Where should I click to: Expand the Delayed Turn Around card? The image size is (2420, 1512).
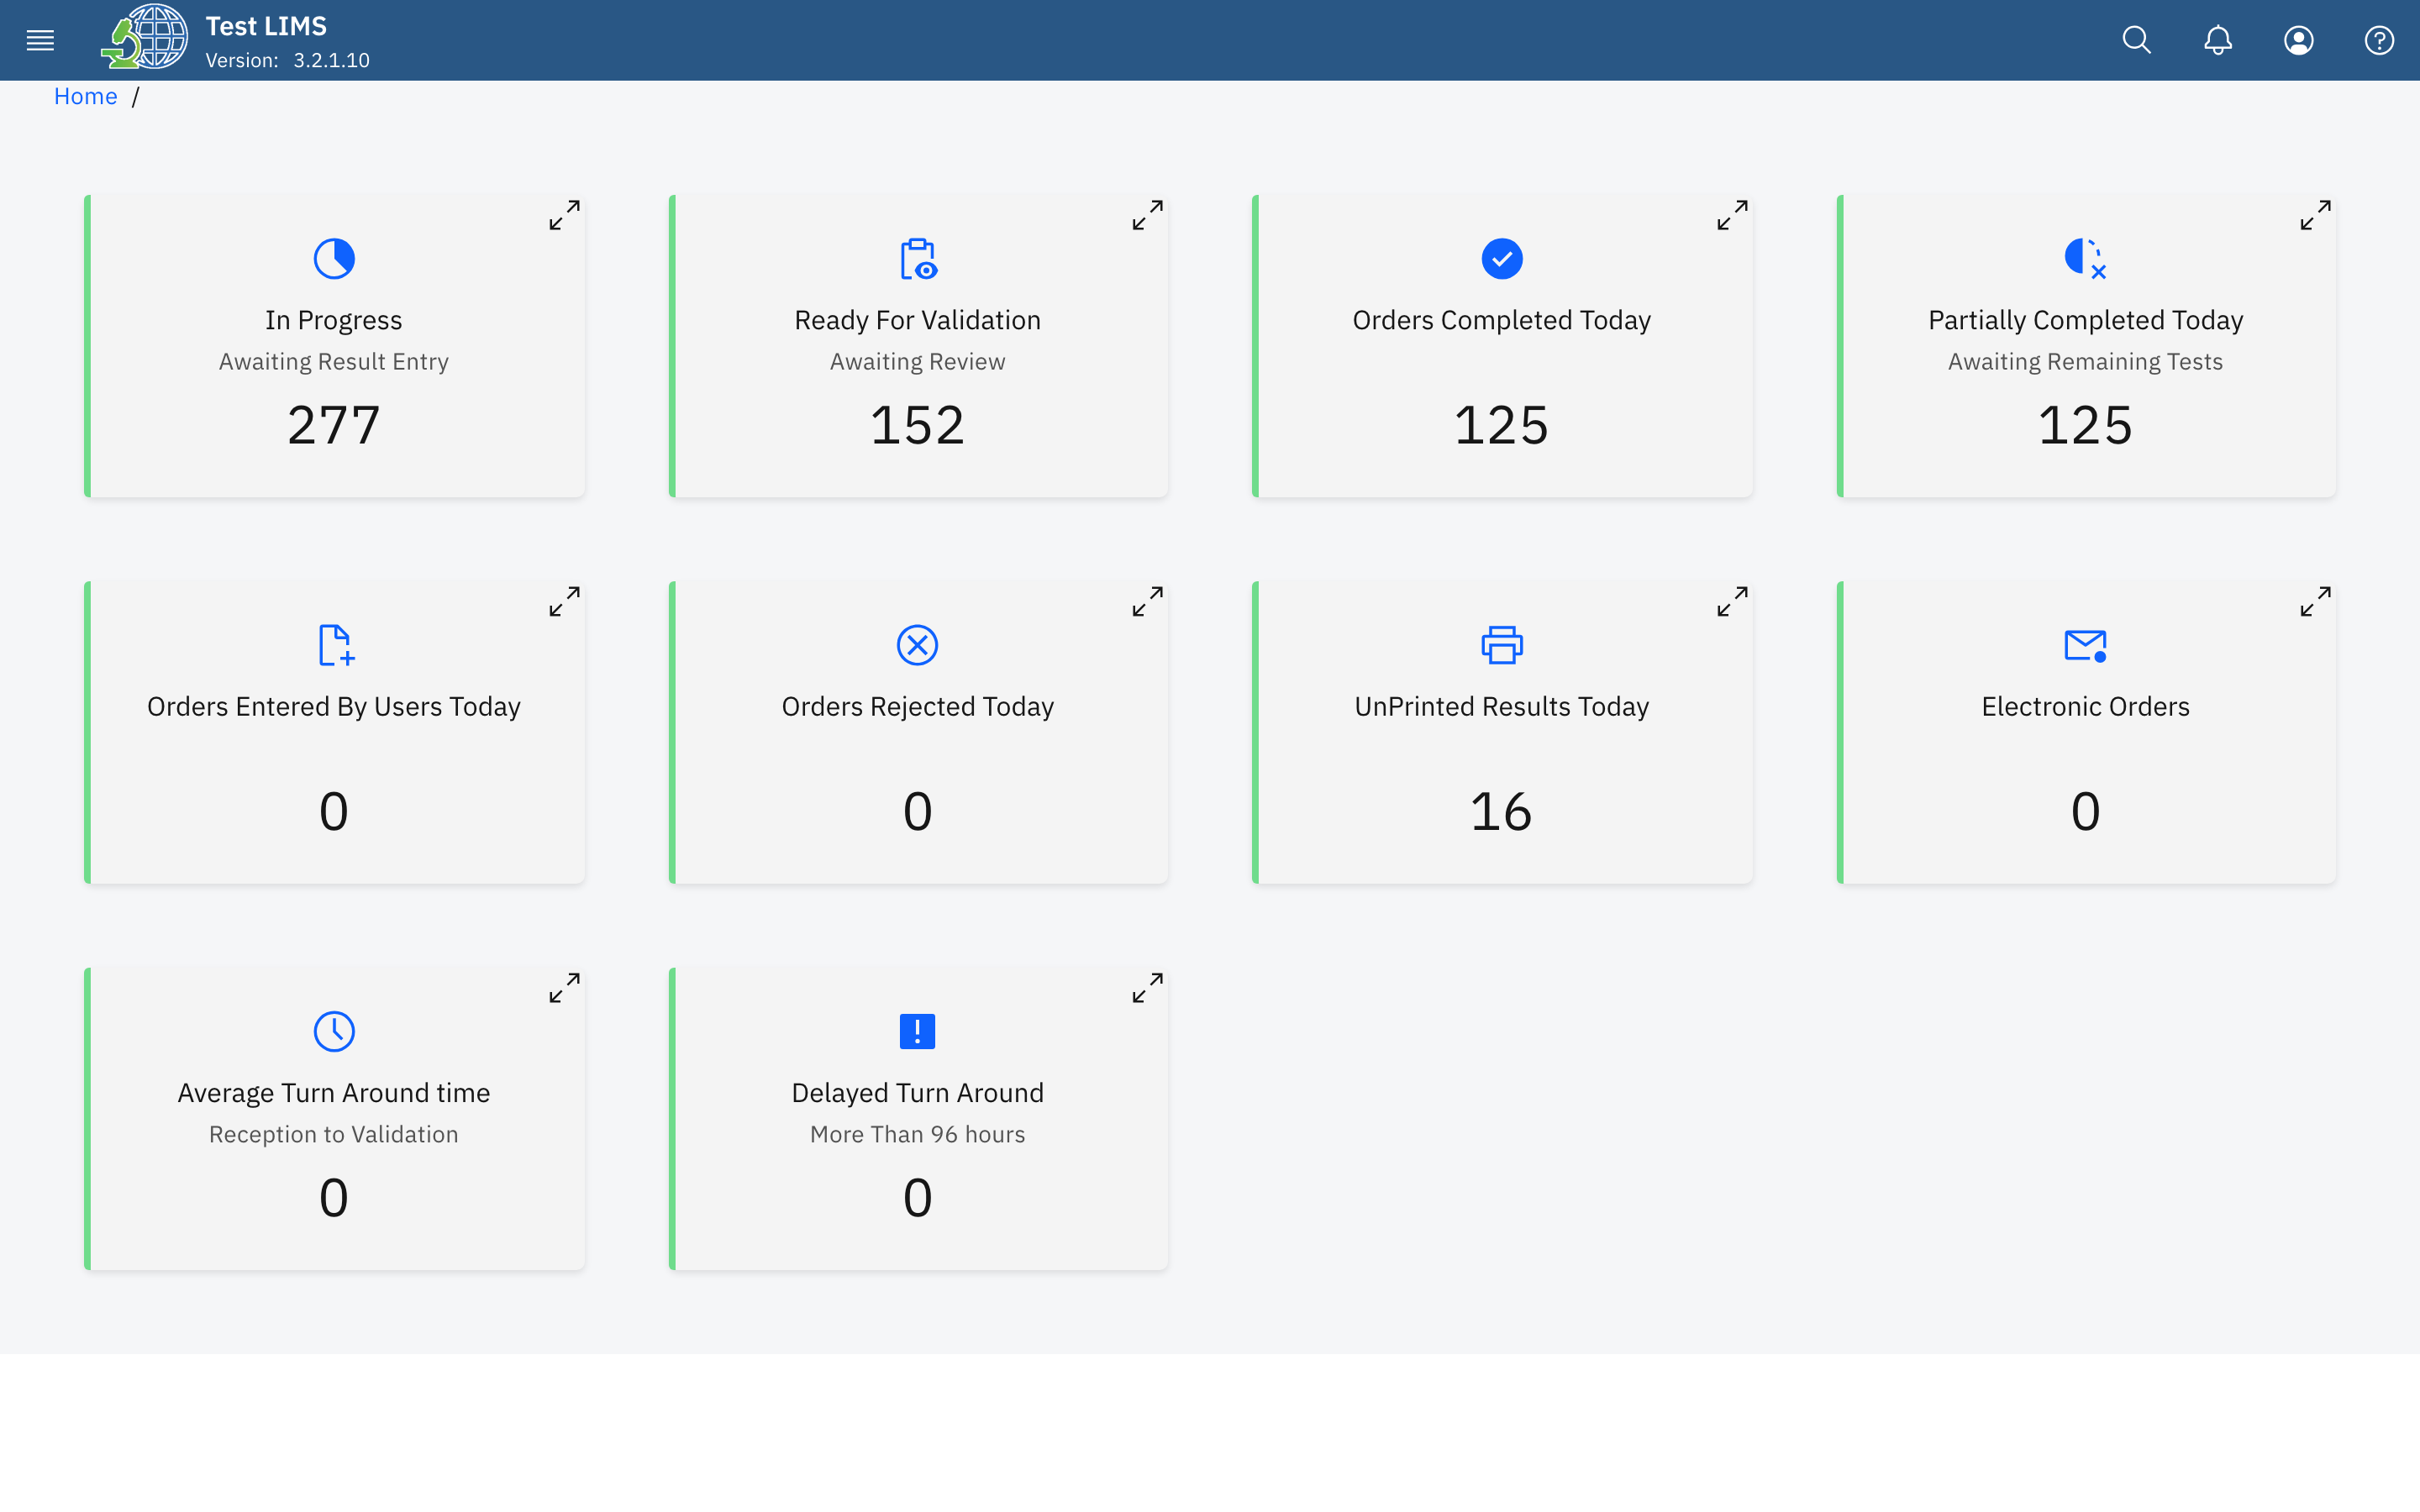click(x=1147, y=988)
